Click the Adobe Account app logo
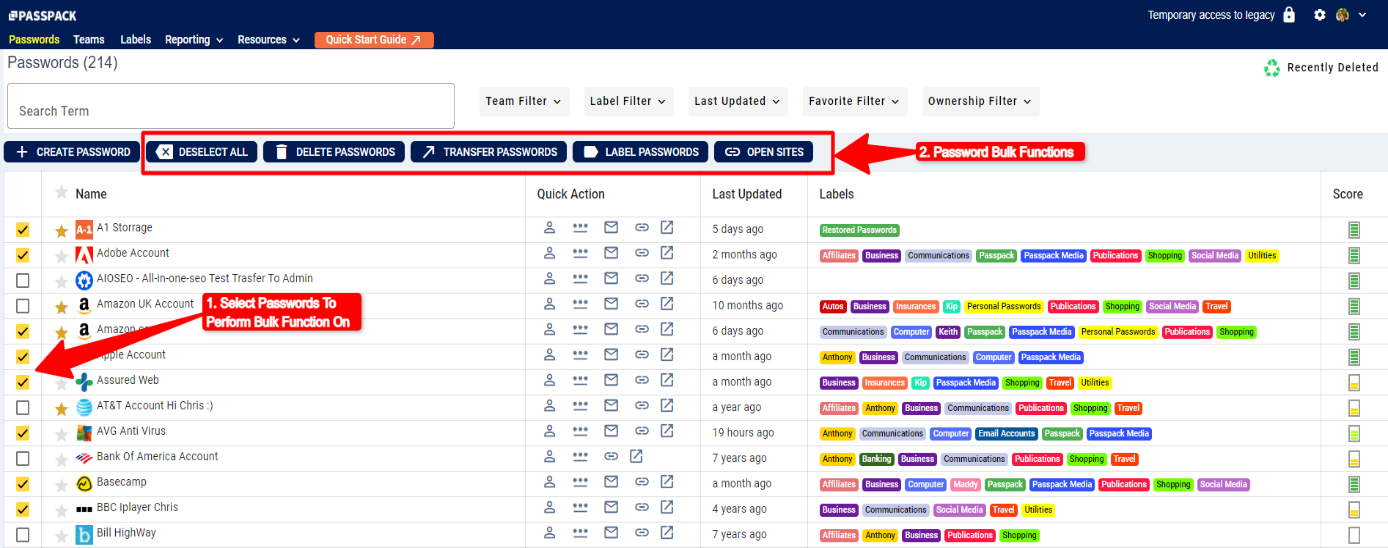 (85, 254)
